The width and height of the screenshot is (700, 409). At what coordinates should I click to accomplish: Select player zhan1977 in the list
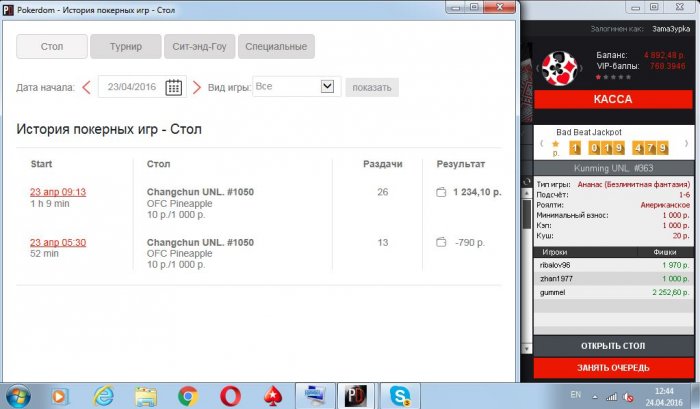[614, 279]
